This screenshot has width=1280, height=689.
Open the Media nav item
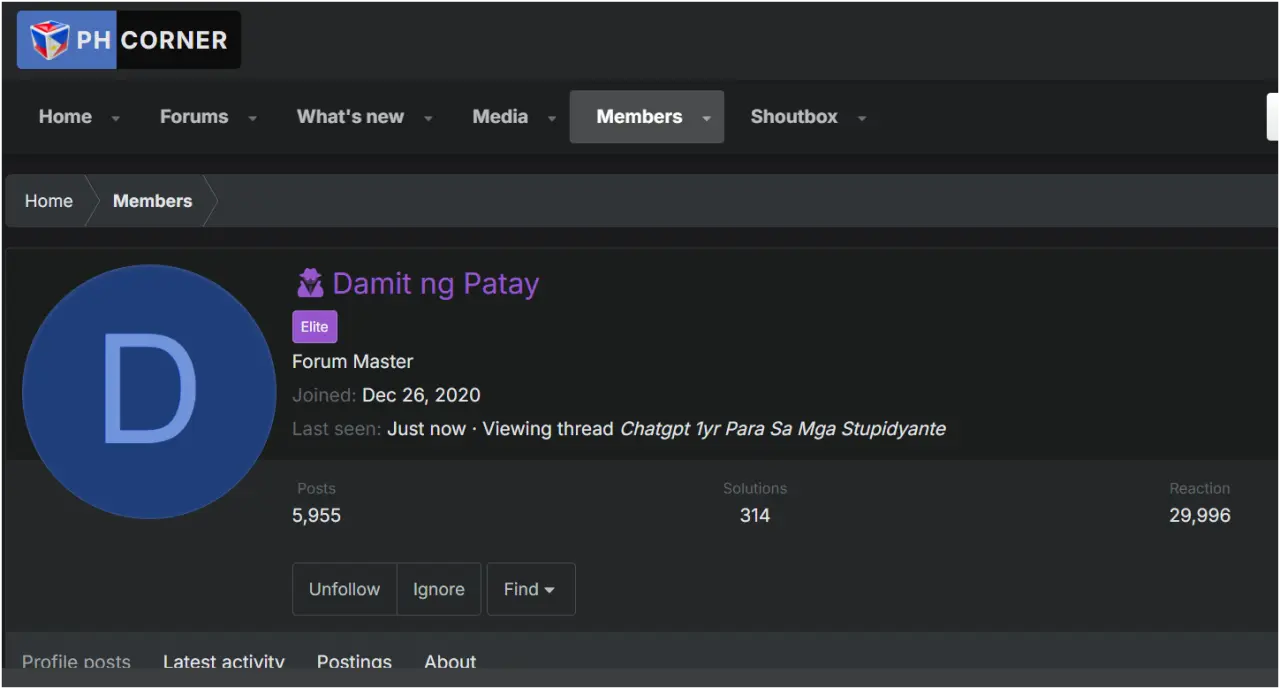(500, 117)
